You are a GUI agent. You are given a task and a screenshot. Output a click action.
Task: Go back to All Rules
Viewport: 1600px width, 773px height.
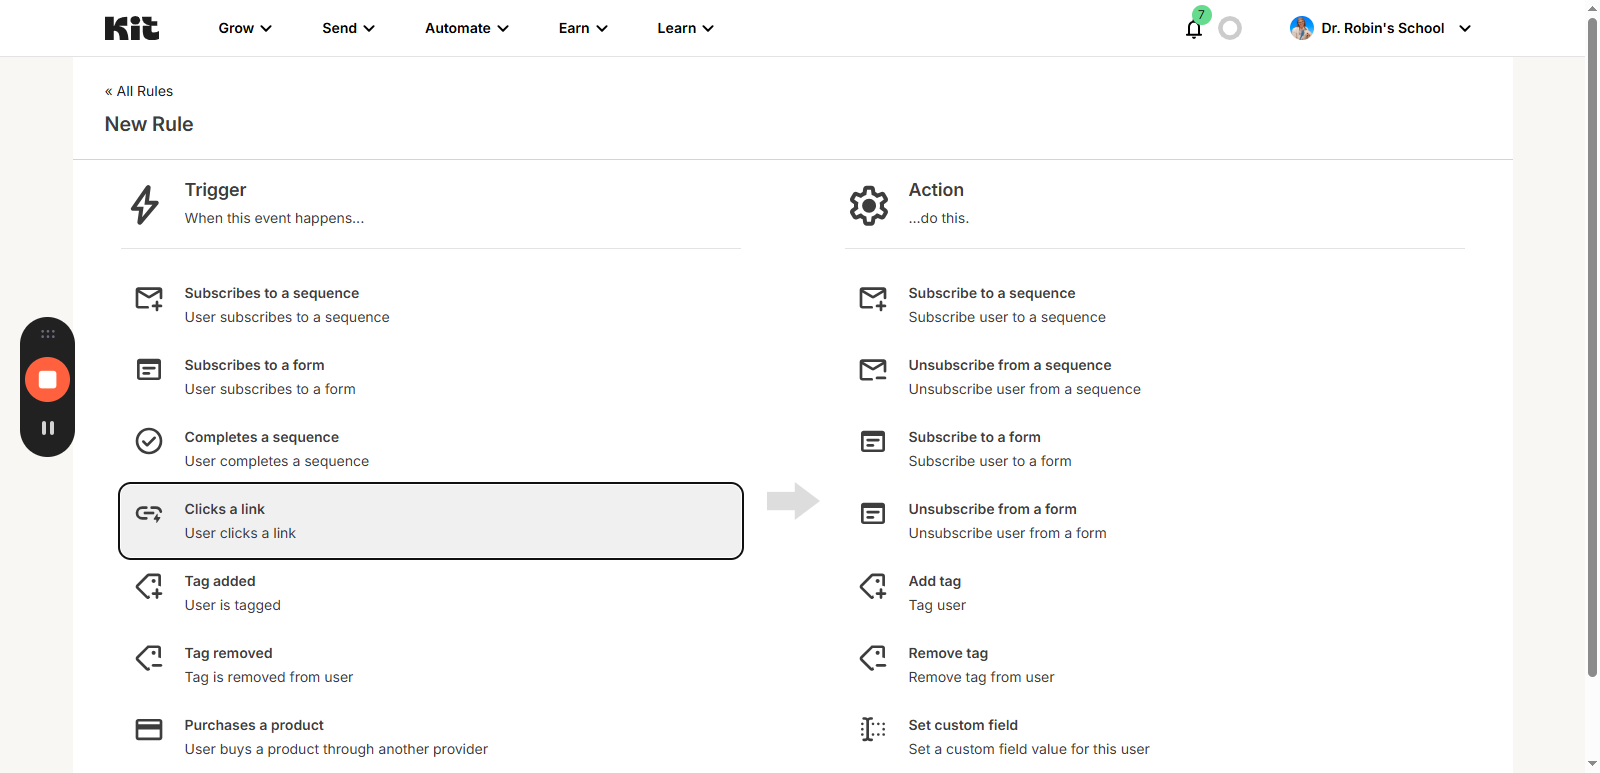[x=139, y=91]
